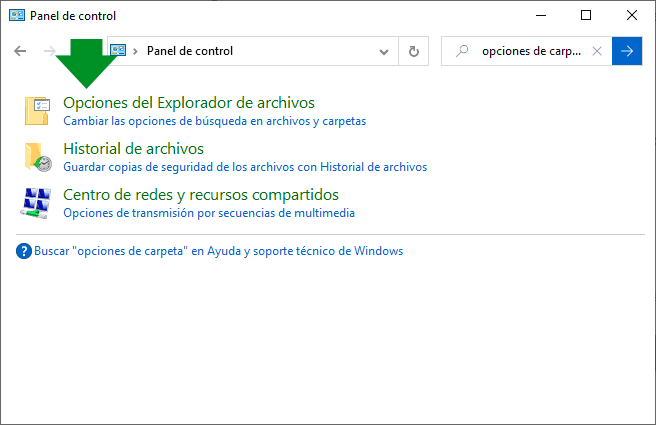Open Guardar copias de seguridad link

click(x=244, y=167)
